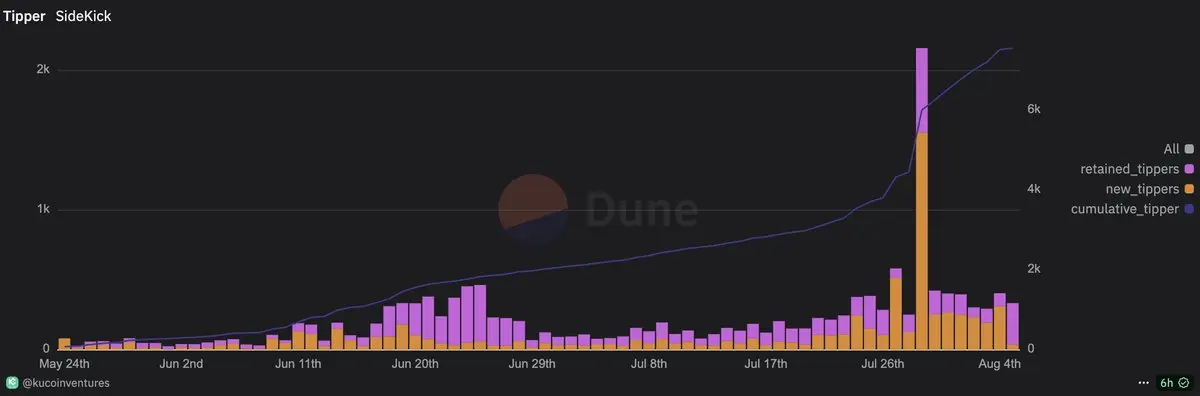The image size is (1200, 396).
Task: Click the tallest spike bar after Jul 26th
Action: point(922,198)
